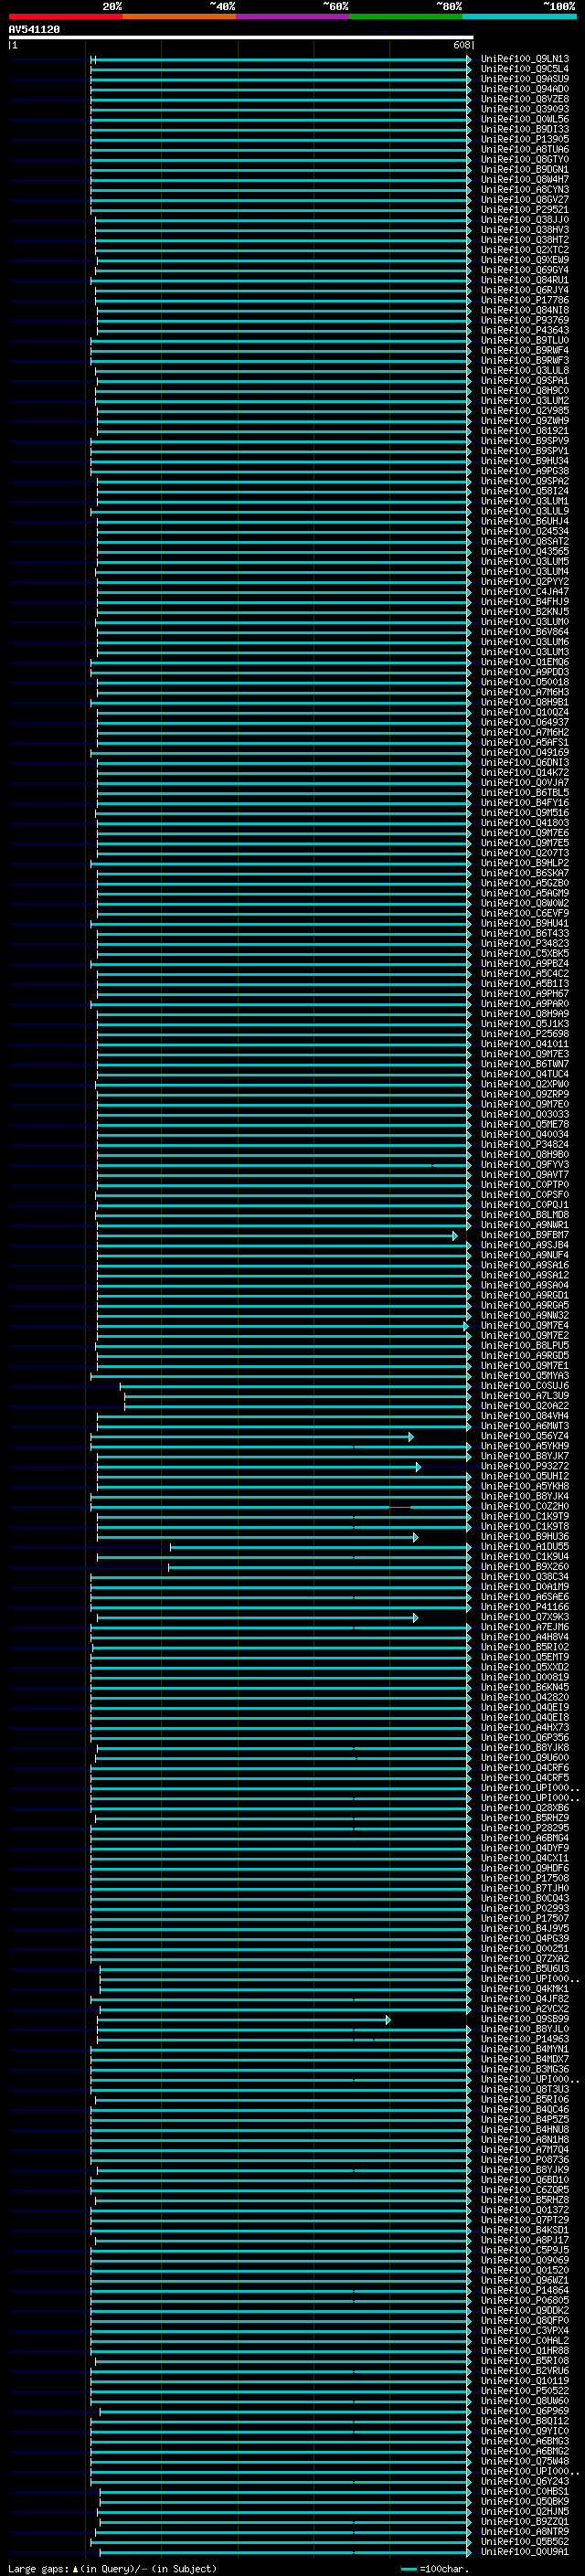Select the UniRef100_Q8VZE8 label
This screenshot has width=585, height=2576.
click(x=525, y=99)
